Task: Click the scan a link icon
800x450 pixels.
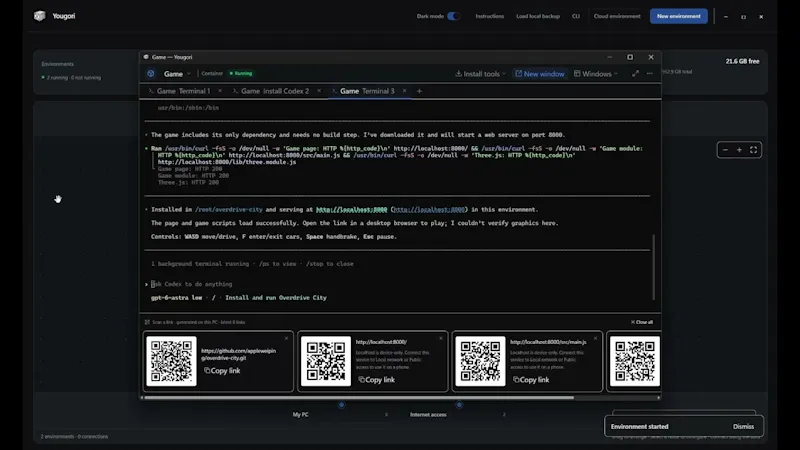Action: click(x=147, y=322)
